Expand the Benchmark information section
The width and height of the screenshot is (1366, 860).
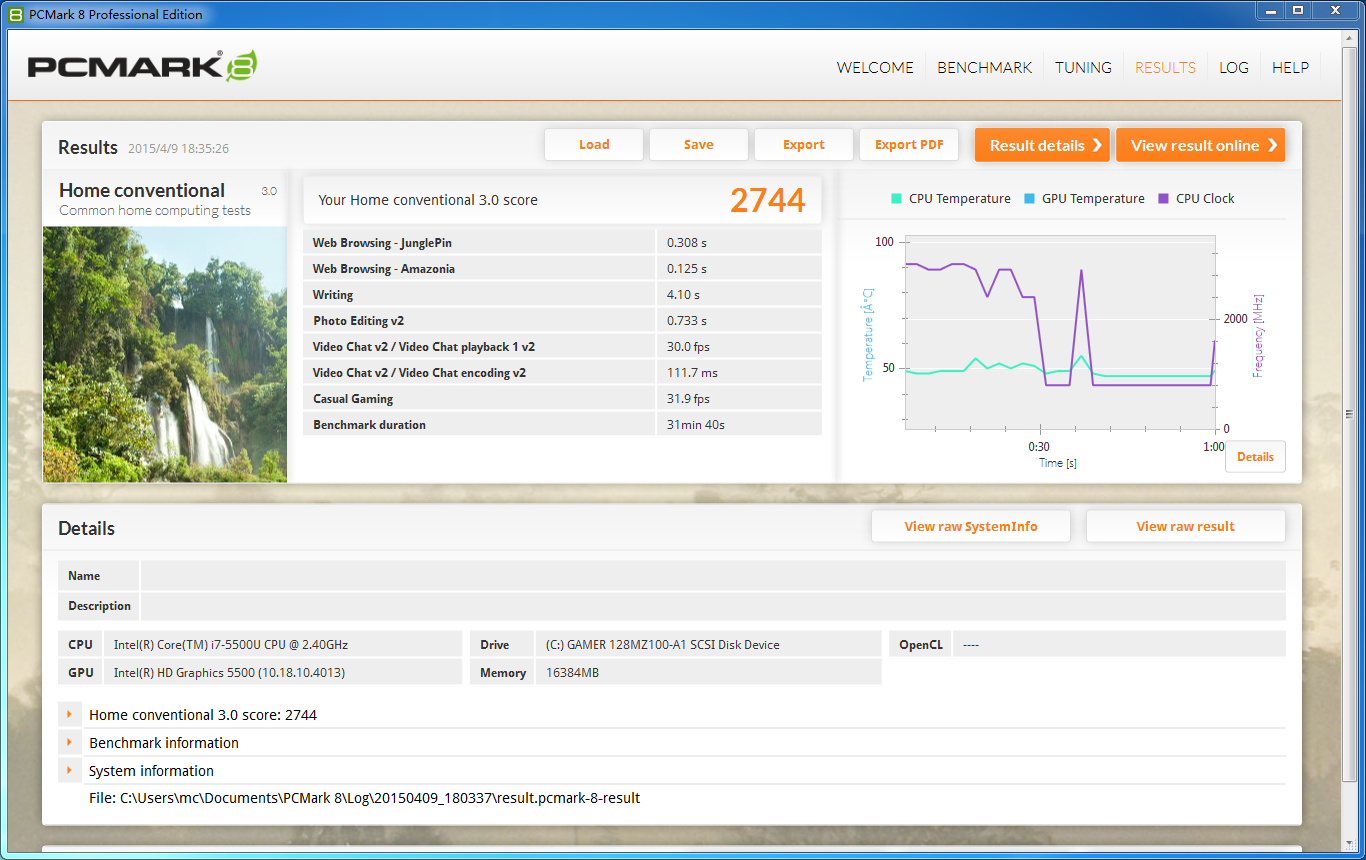70,742
